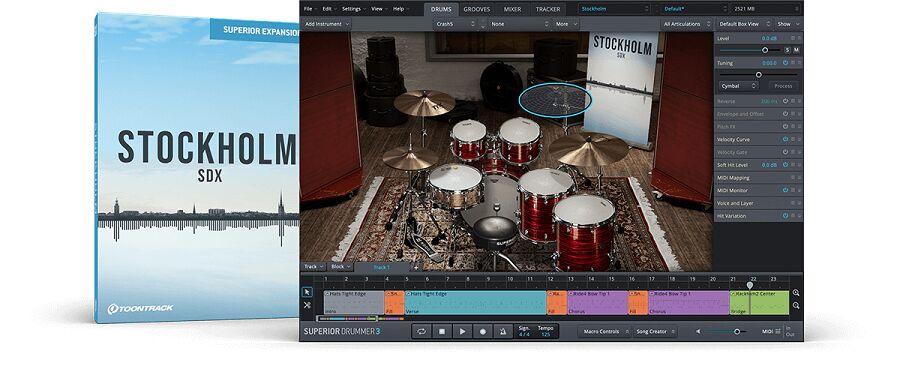
Task: Open the File menu
Action: [310, 9]
